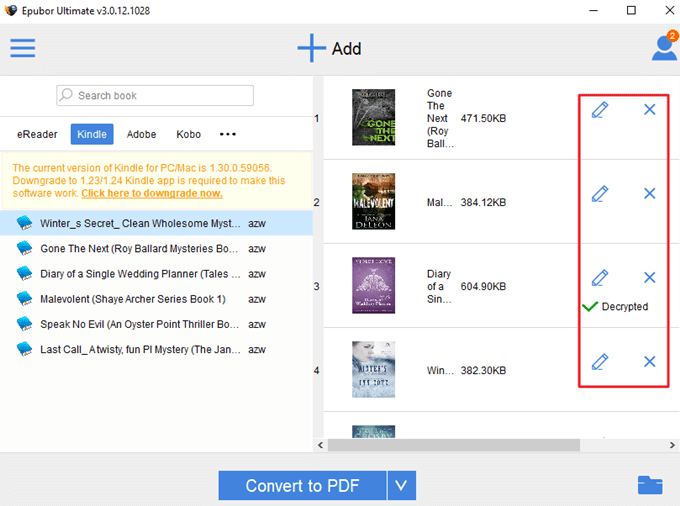Image resolution: width=680 pixels, height=506 pixels.
Task: Select Speak No Evil entry
Action: click(x=156, y=323)
